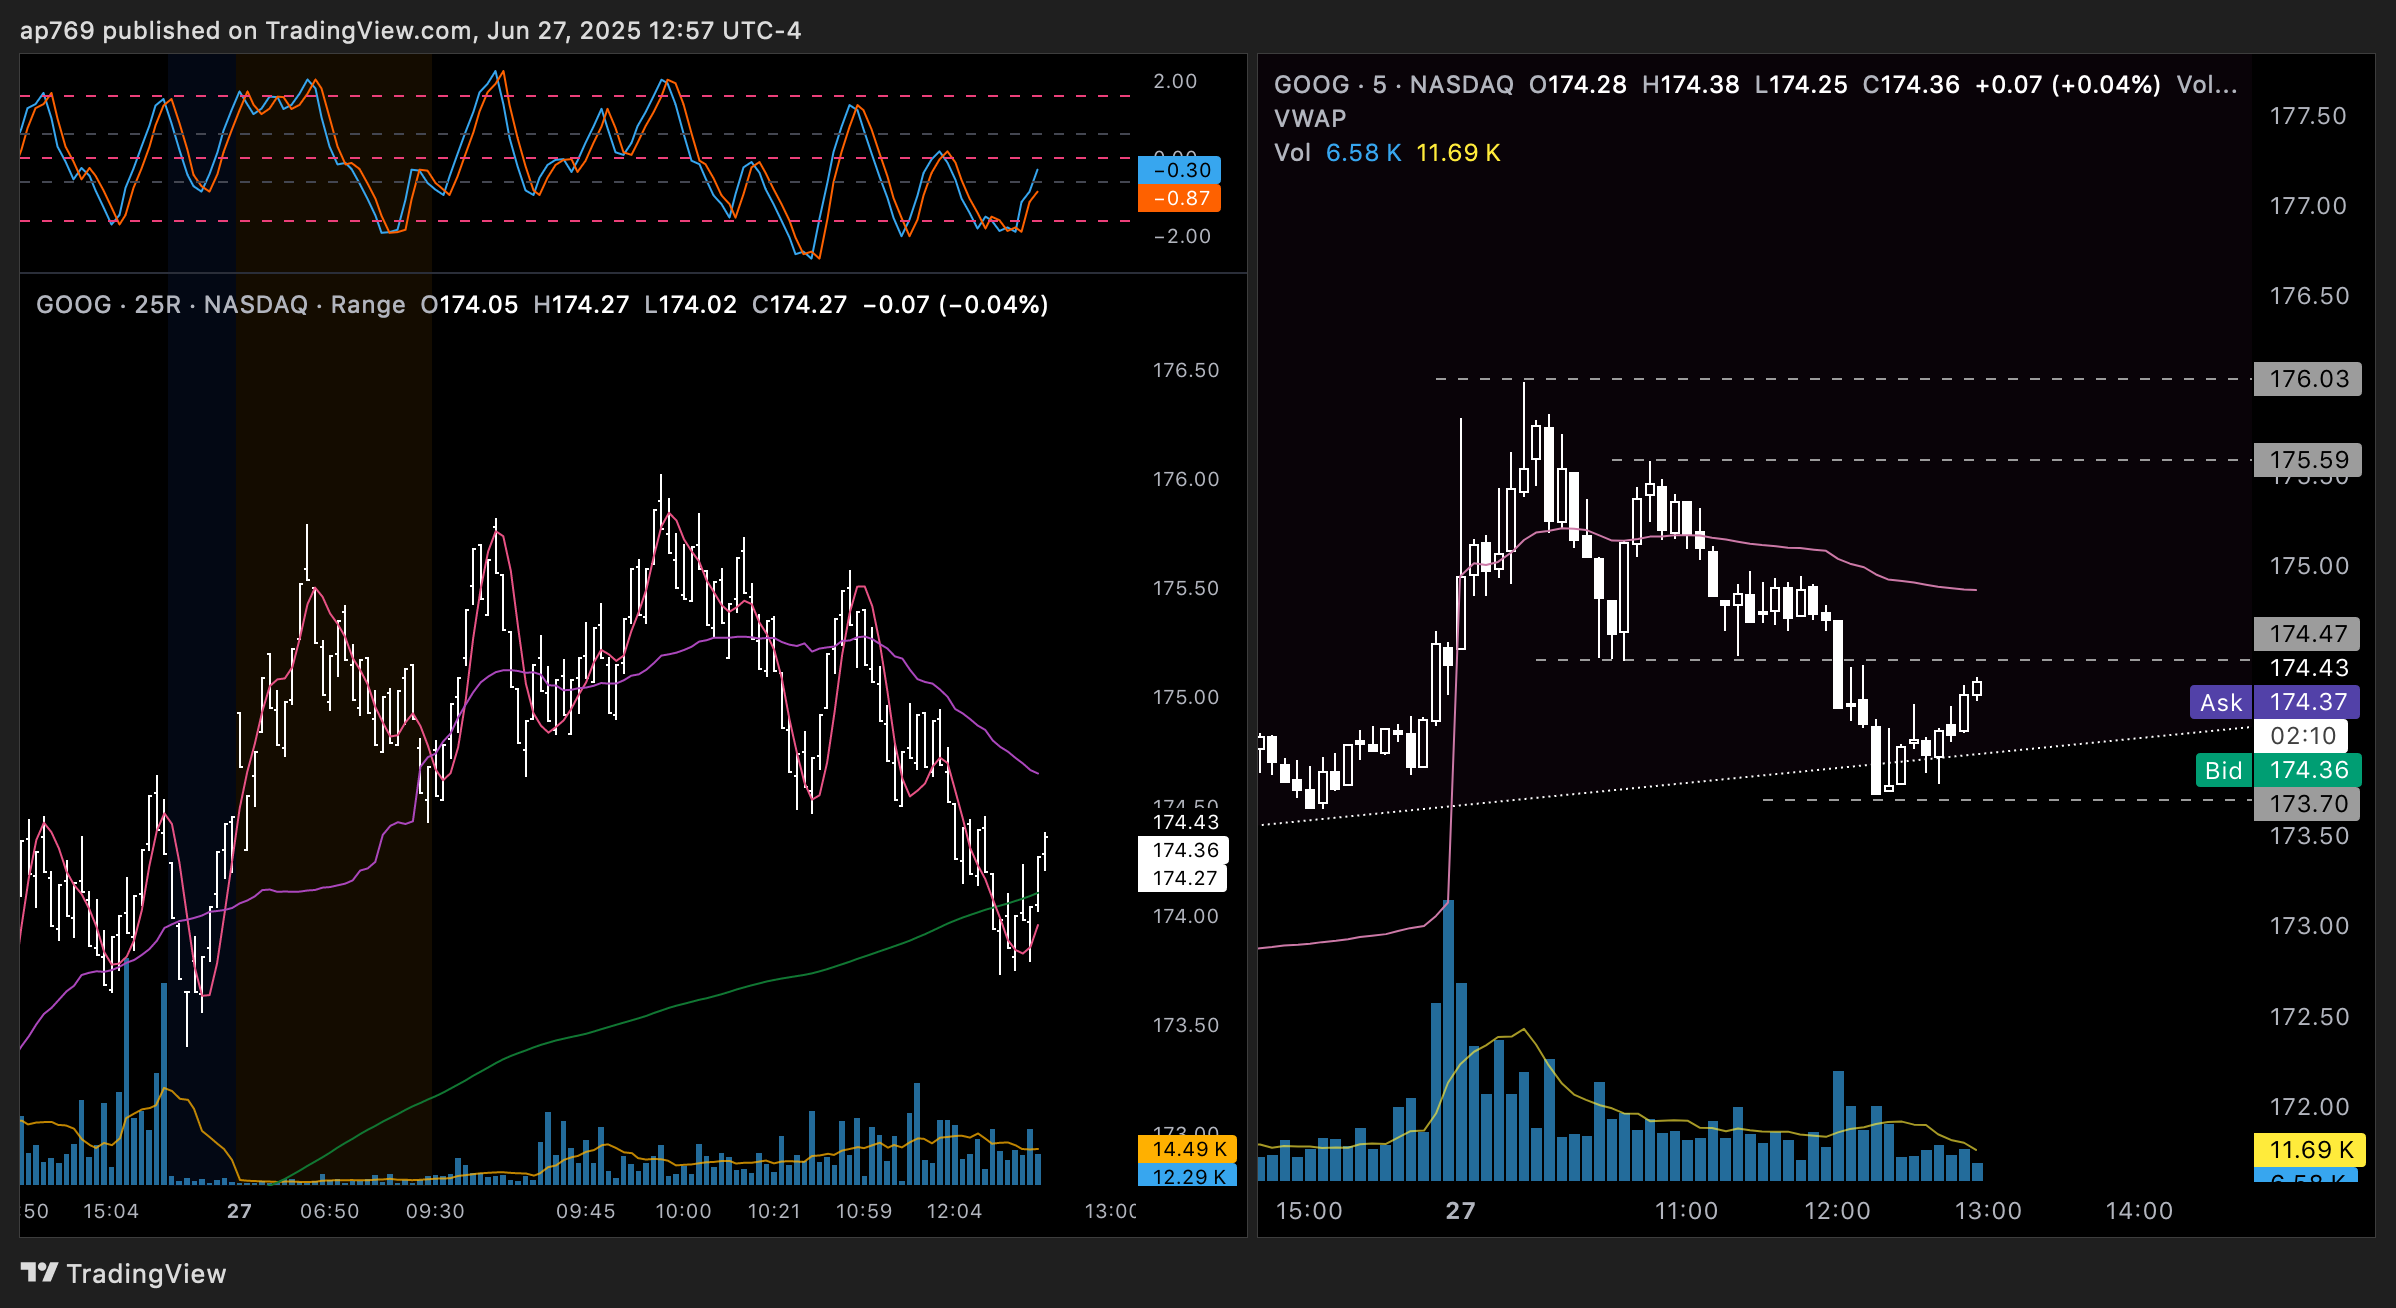
Task: Click 12:04 on the left chart time axis
Action: (x=954, y=1211)
